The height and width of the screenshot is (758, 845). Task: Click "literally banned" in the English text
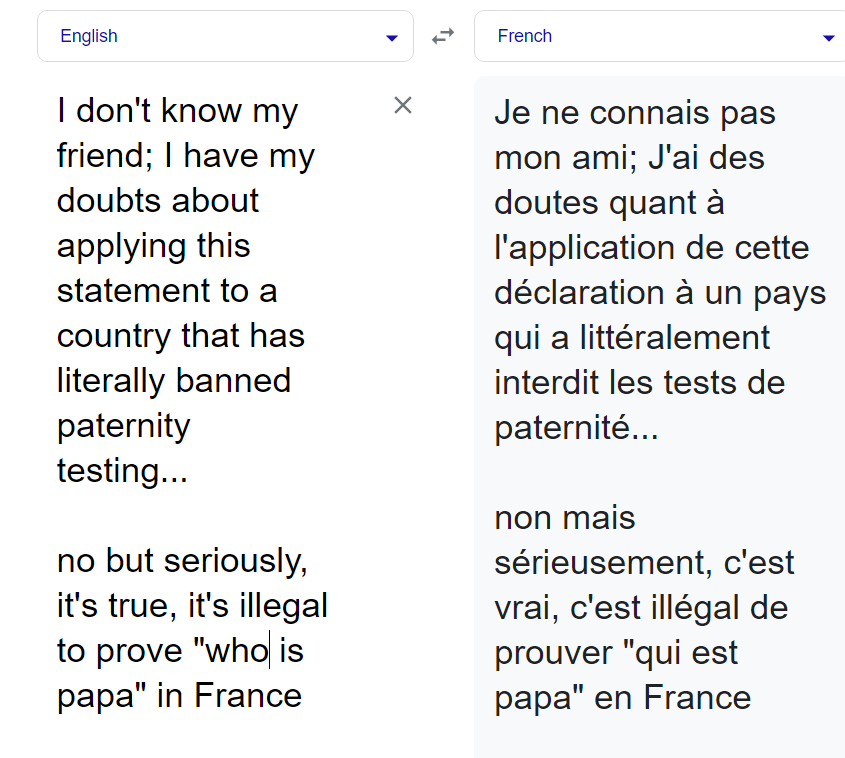click(x=174, y=381)
